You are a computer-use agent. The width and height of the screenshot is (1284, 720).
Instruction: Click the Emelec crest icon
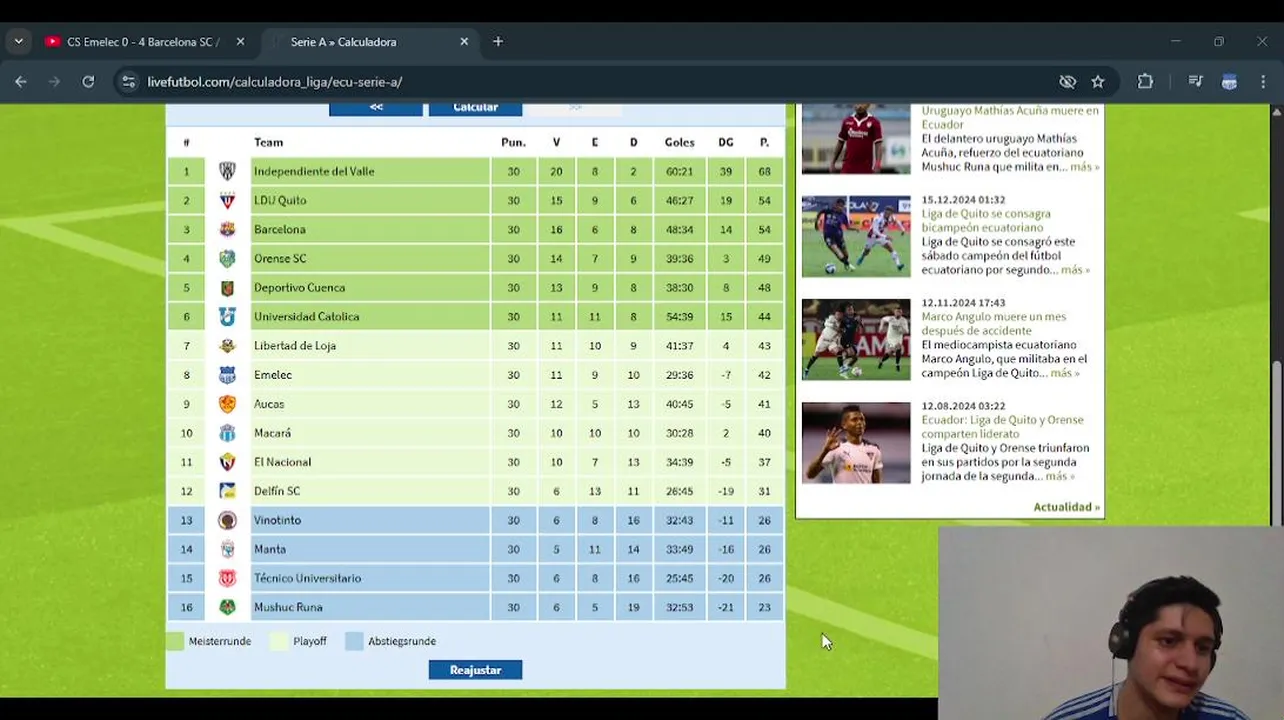tap(227, 375)
